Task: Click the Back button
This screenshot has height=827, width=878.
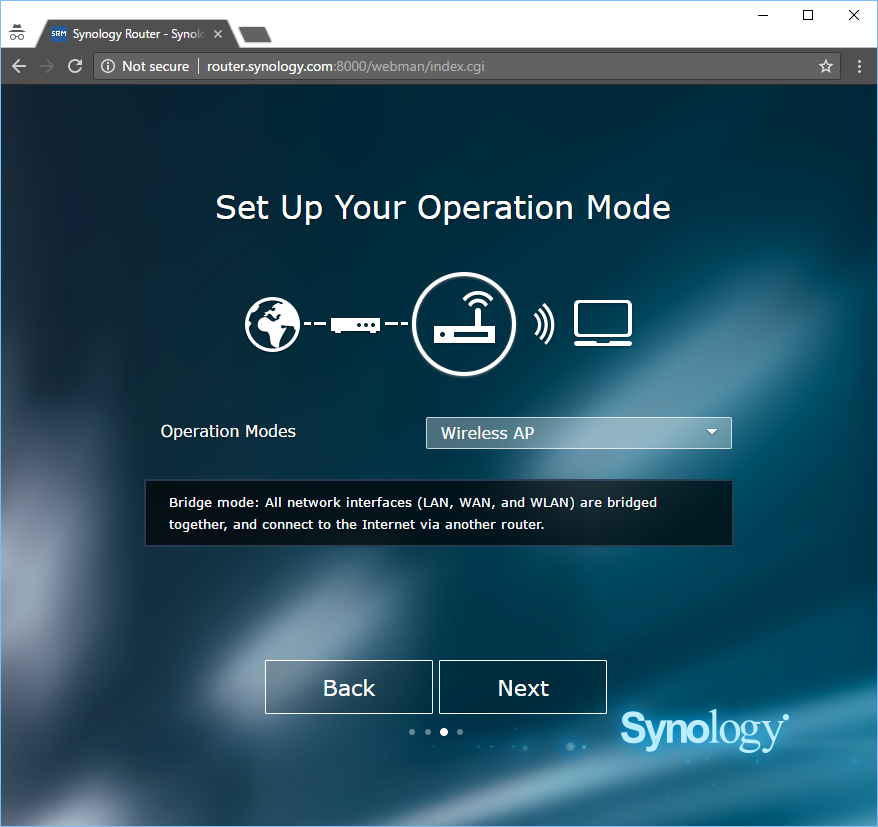Action: point(349,687)
